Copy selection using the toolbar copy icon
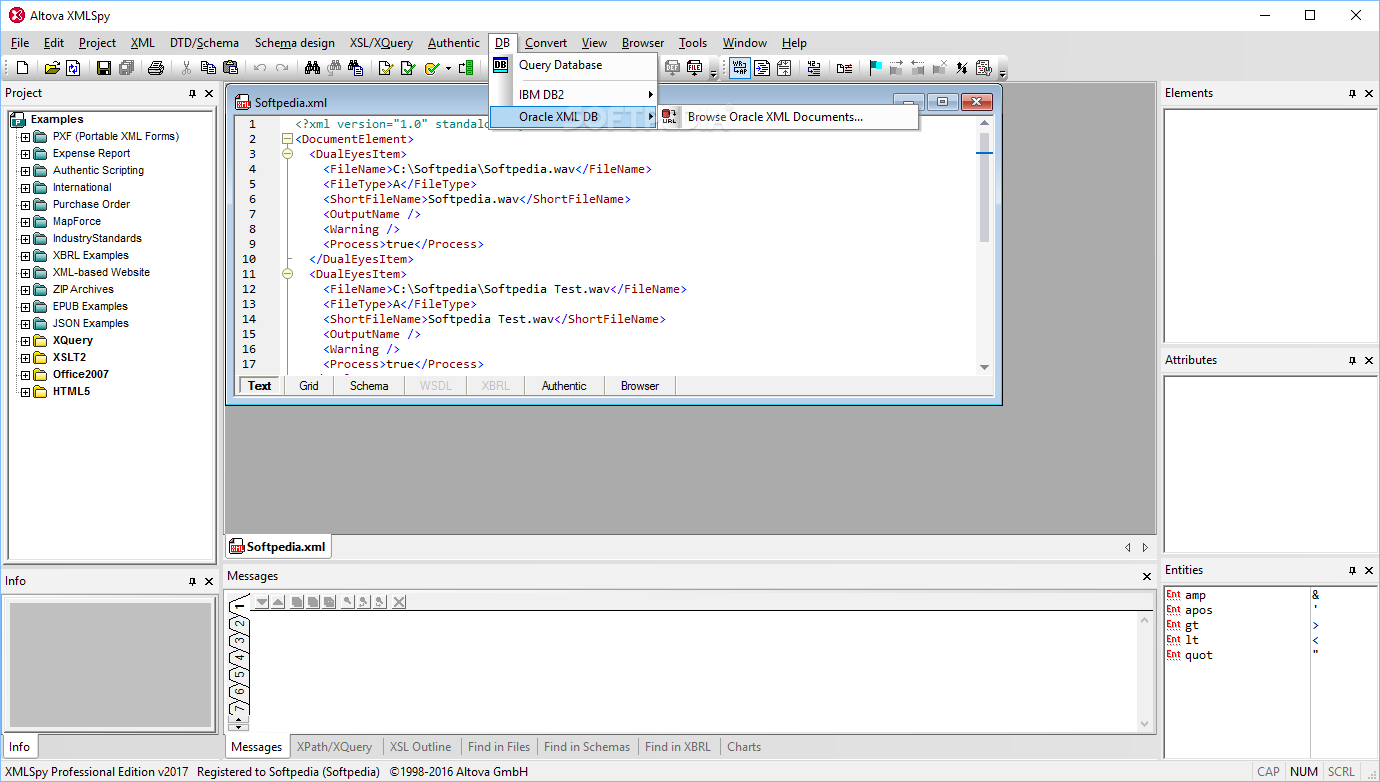Viewport: 1380px width, 782px height. (208, 68)
